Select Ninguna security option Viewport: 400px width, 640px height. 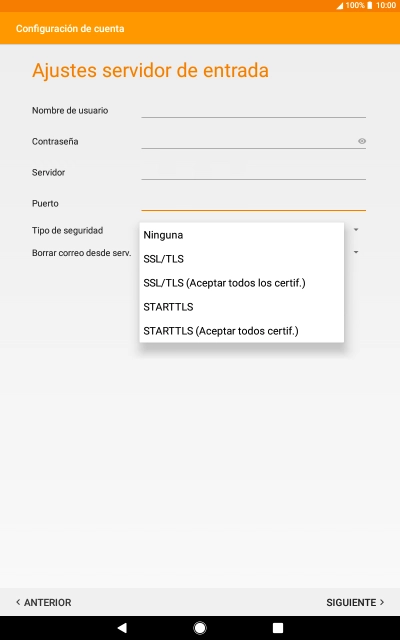pyautogui.click(x=242, y=235)
